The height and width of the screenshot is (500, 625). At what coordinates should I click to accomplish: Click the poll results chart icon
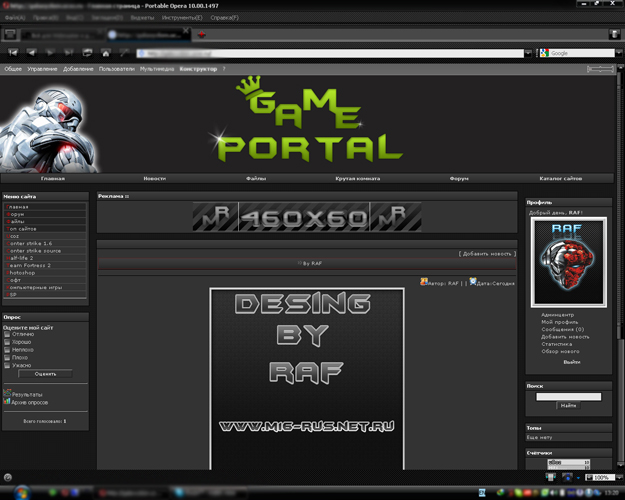pos(7,394)
